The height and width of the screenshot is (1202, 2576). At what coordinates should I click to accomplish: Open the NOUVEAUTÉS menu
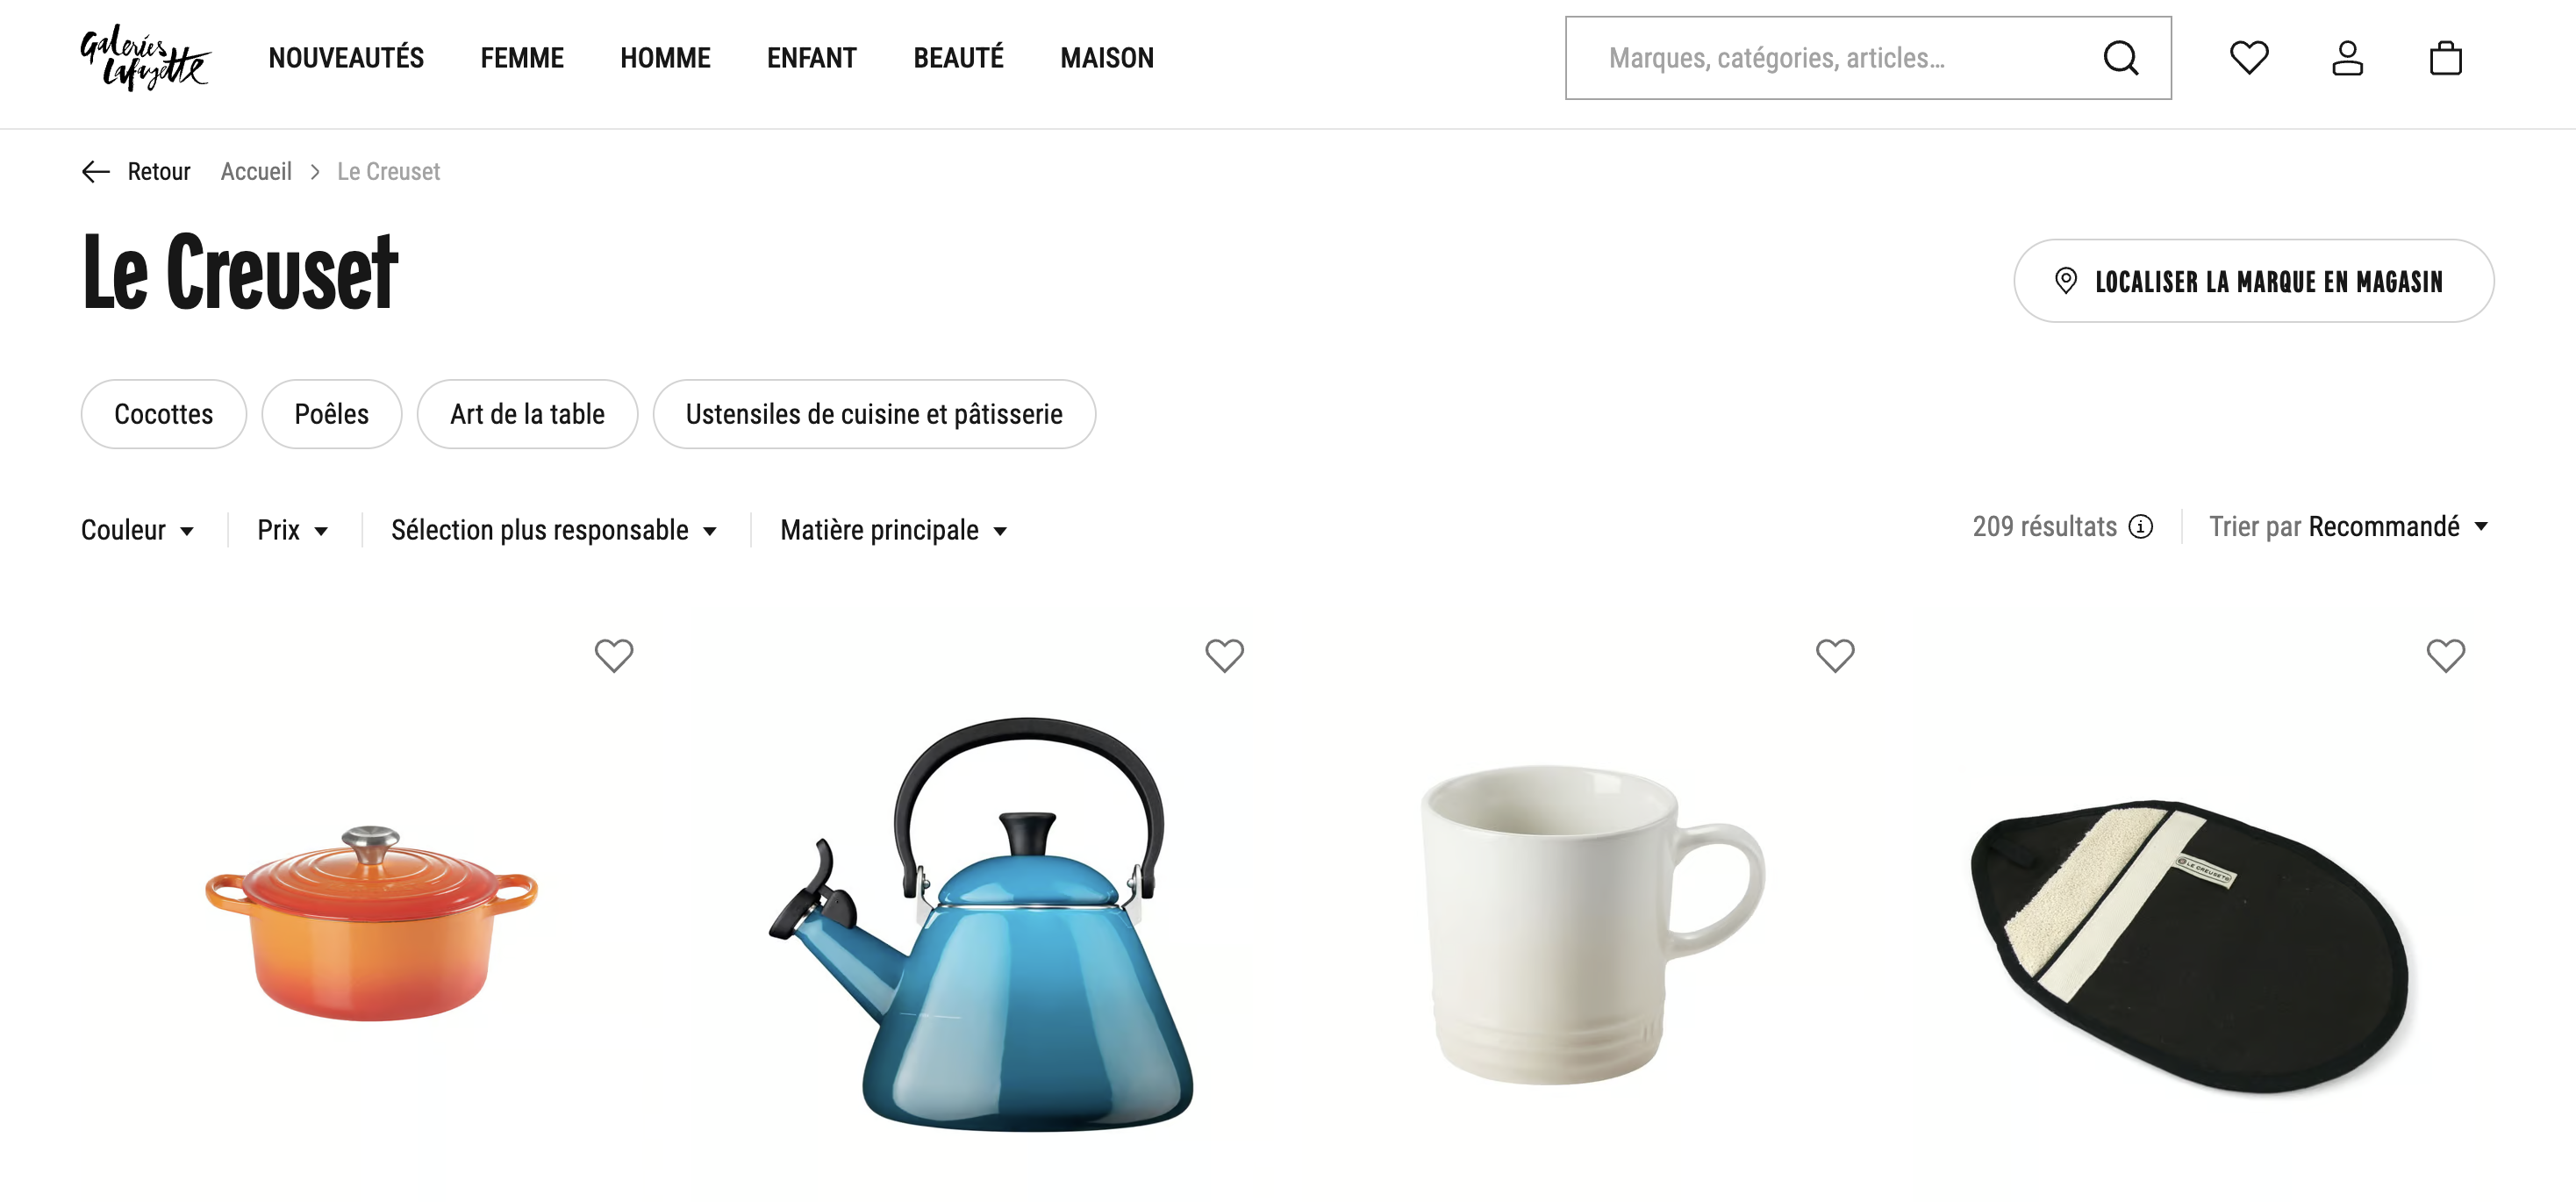[x=346, y=58]
